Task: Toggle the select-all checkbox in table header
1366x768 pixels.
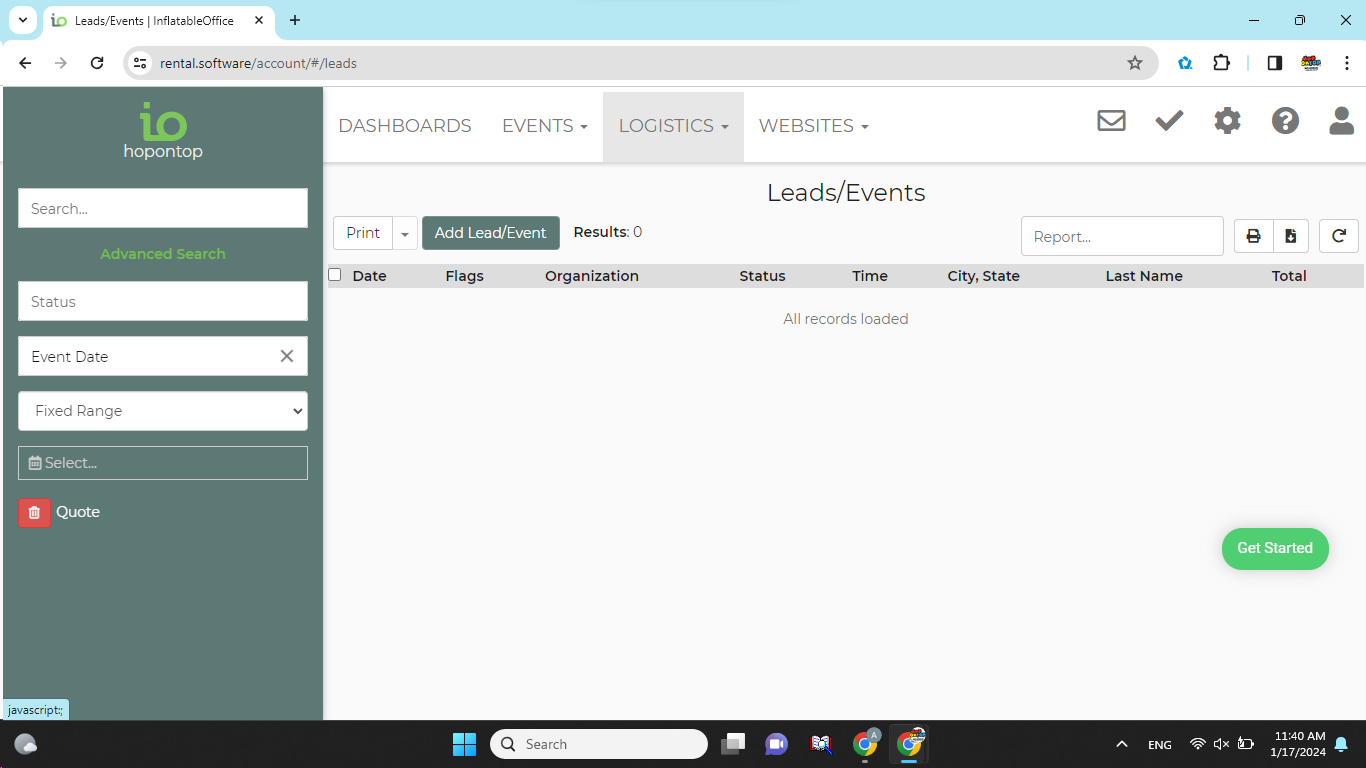Action: pyautogui.click(x=335, y=275)
